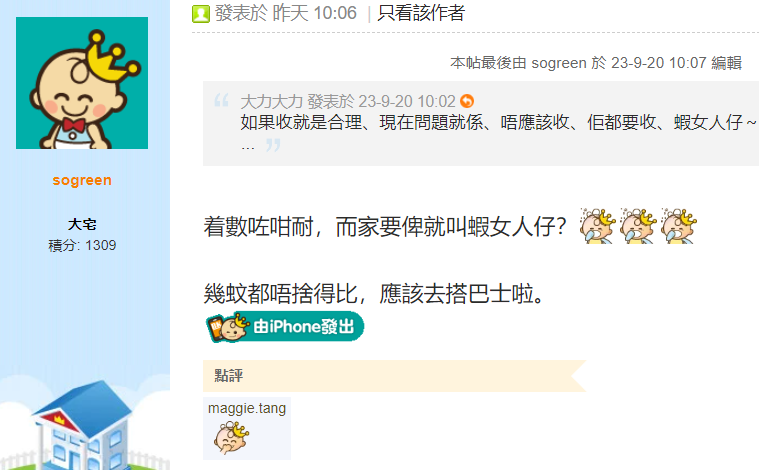Click the 發表於 昨天 10:06 timestamp
The width and height of the screenshot is (759, 470).
(286, 13)
